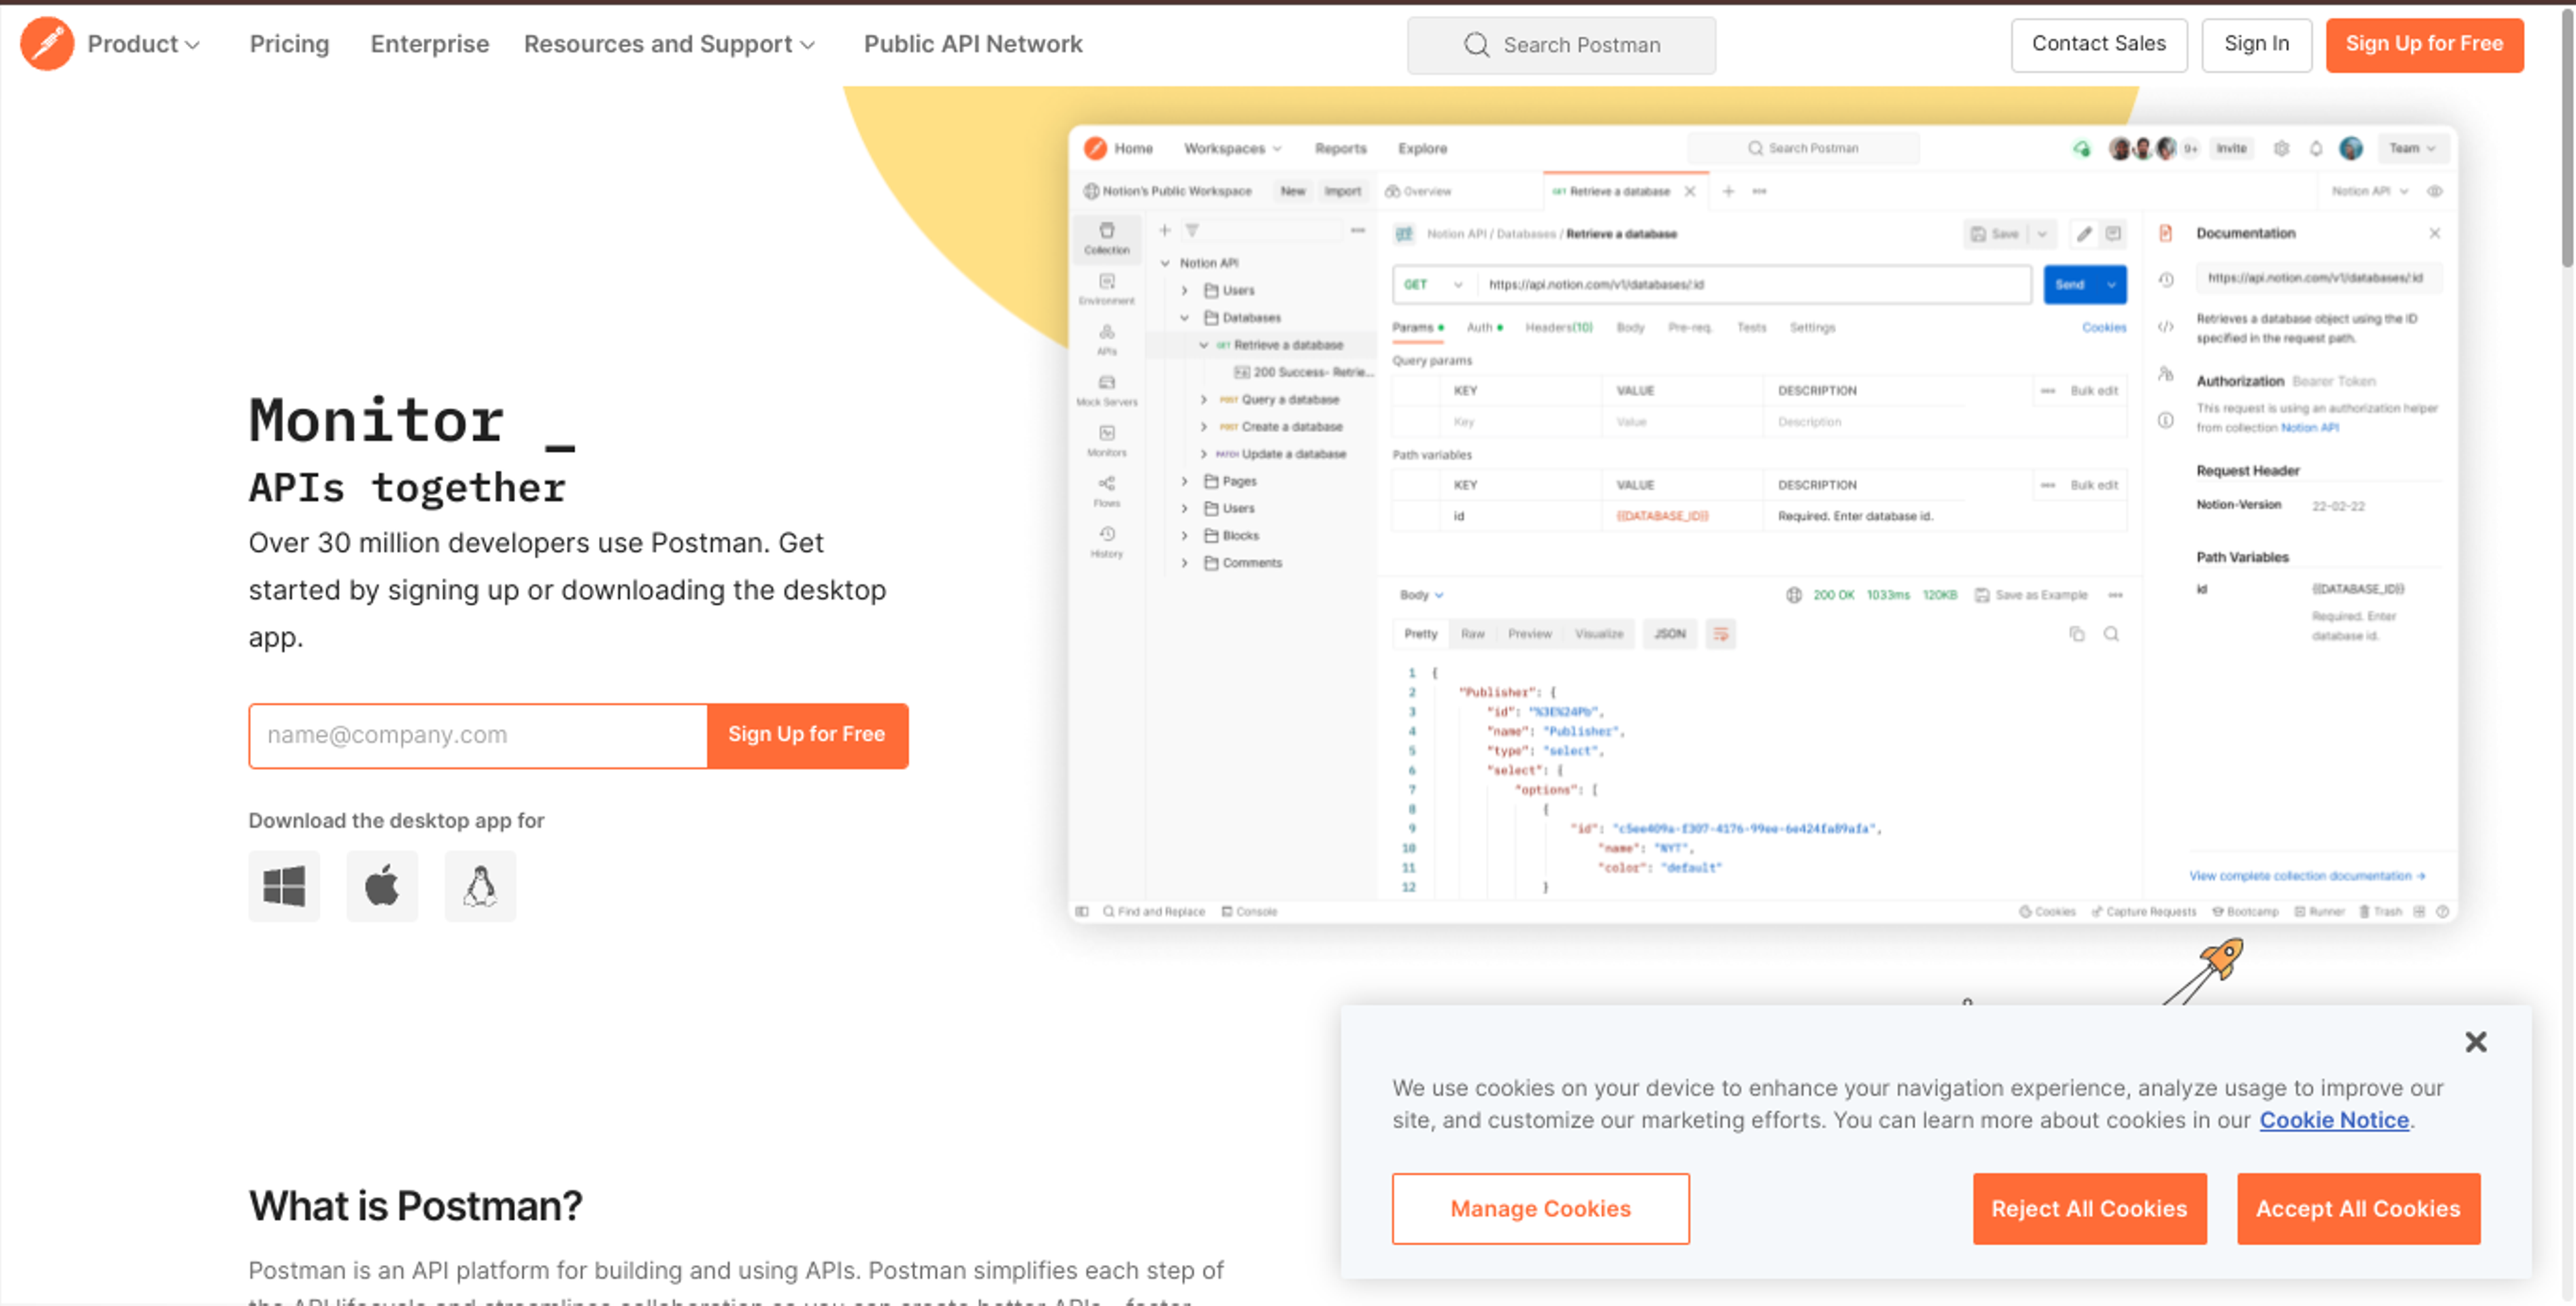
Task: Select the Mock Servers sidebar icon in the app preview
Action: point(1107,390)
